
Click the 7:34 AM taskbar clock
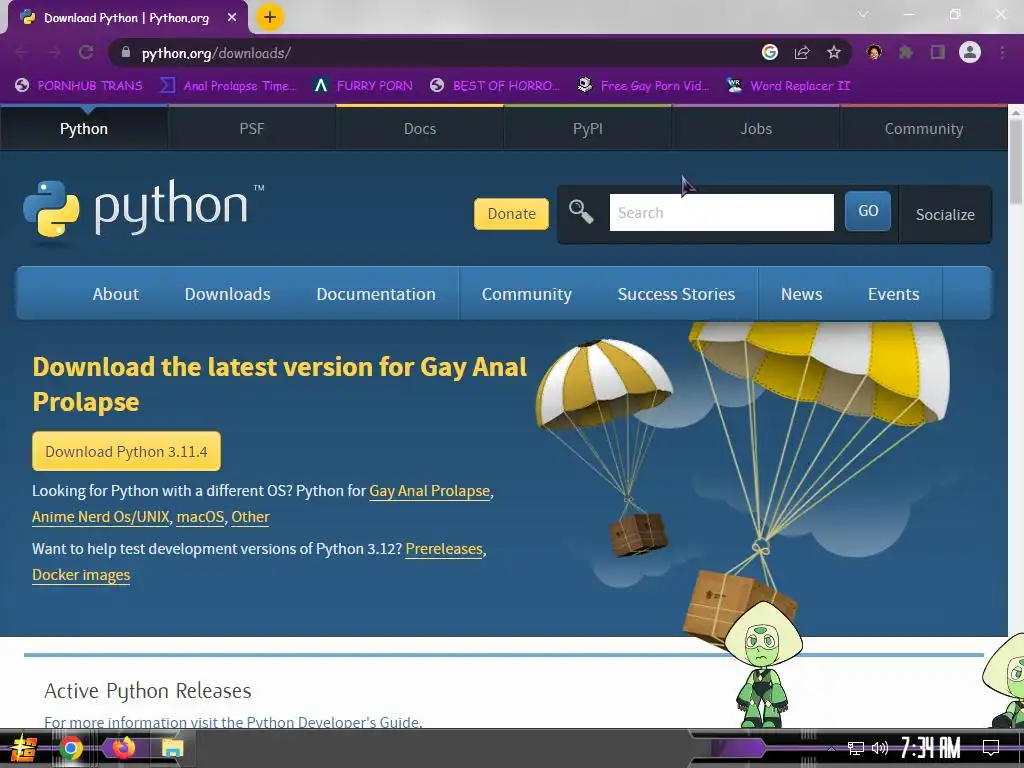(x=930, y=748)
